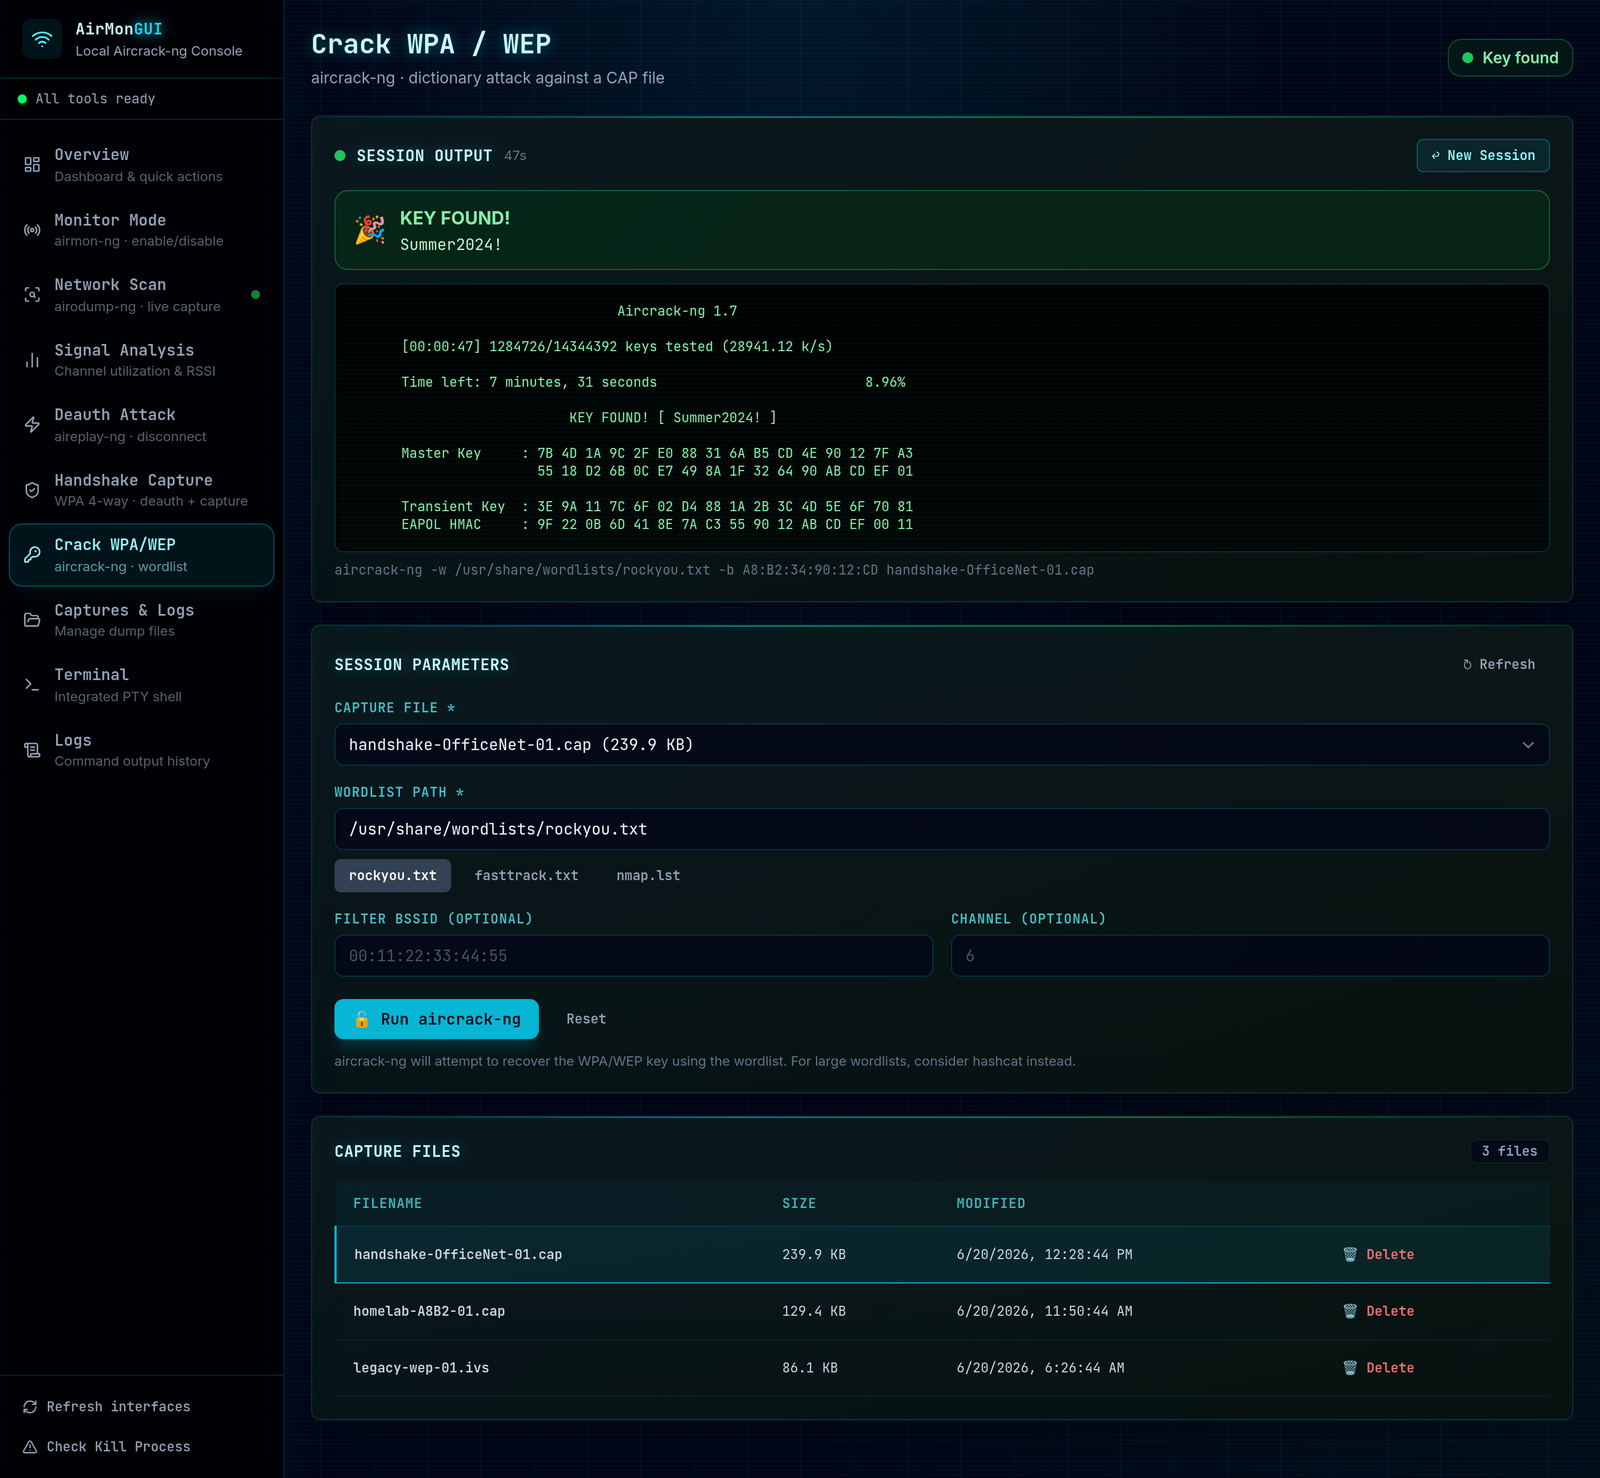
Task: Click the Refresh button in Session Parameters
Action: (x=1498, y=665)
